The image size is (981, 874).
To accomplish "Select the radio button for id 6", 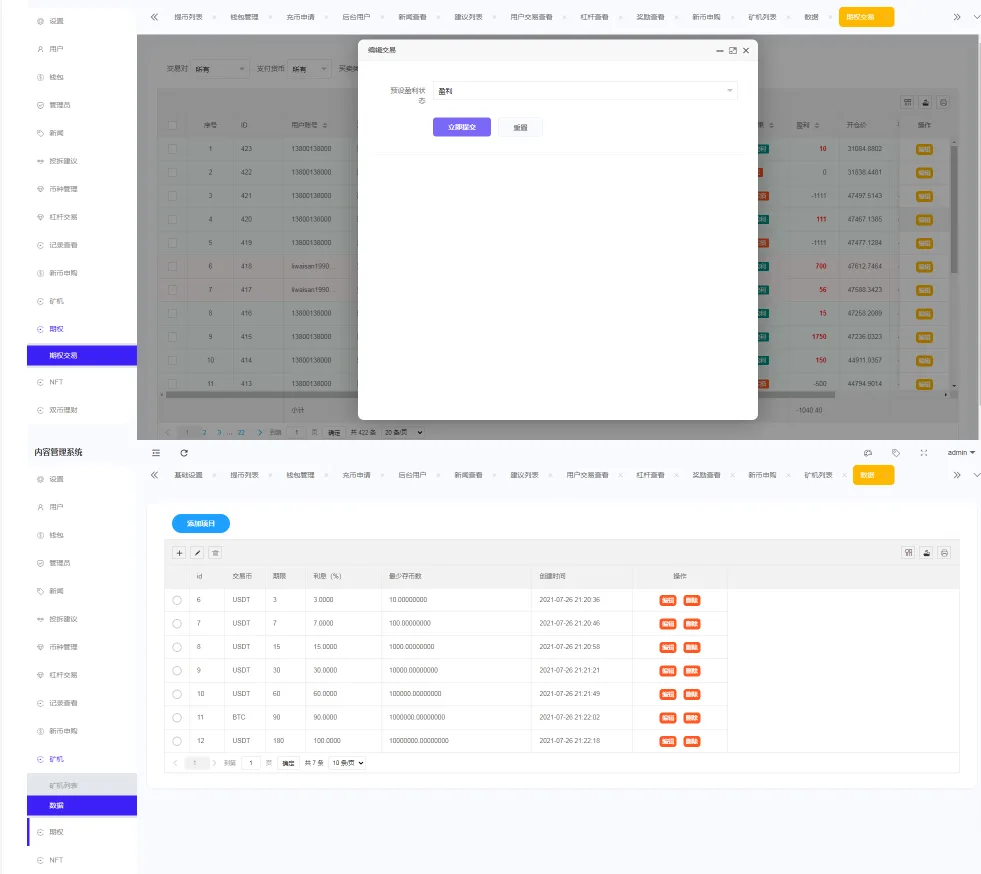I will 177,600.
